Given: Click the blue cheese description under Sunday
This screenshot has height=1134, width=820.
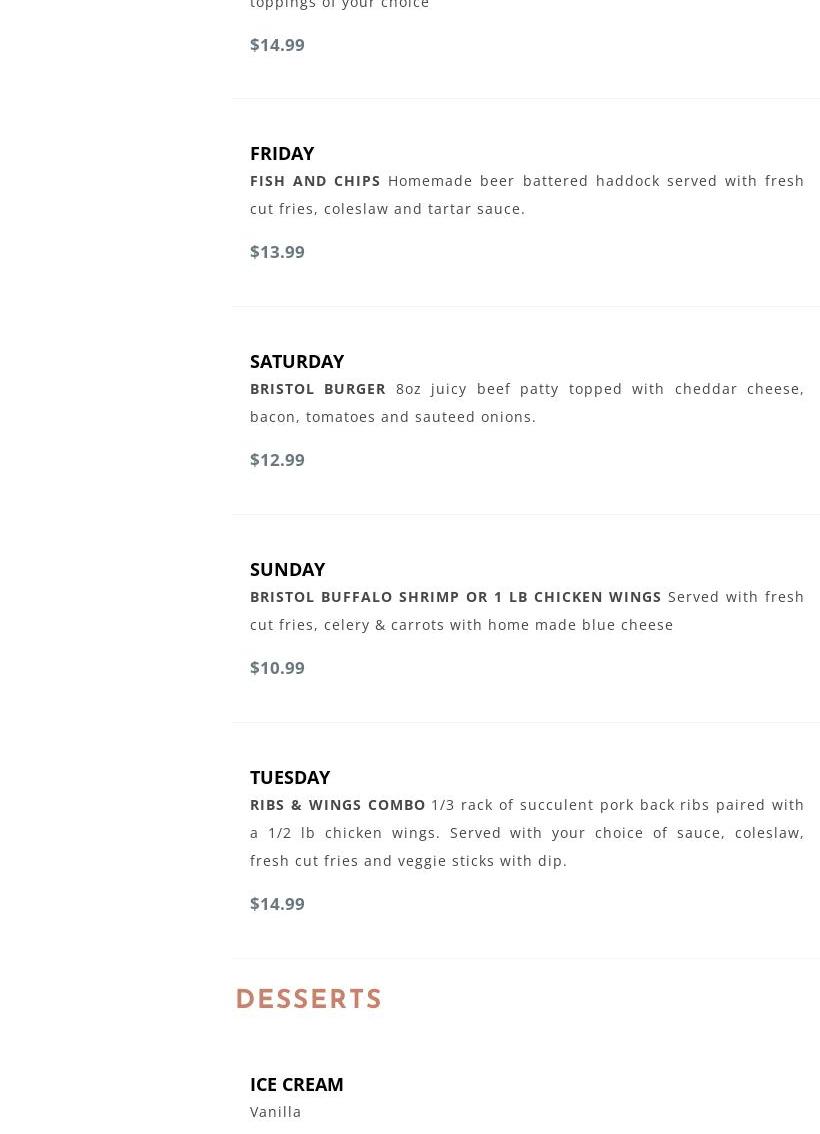Looking at the screenshot, I should pos(526,611).
